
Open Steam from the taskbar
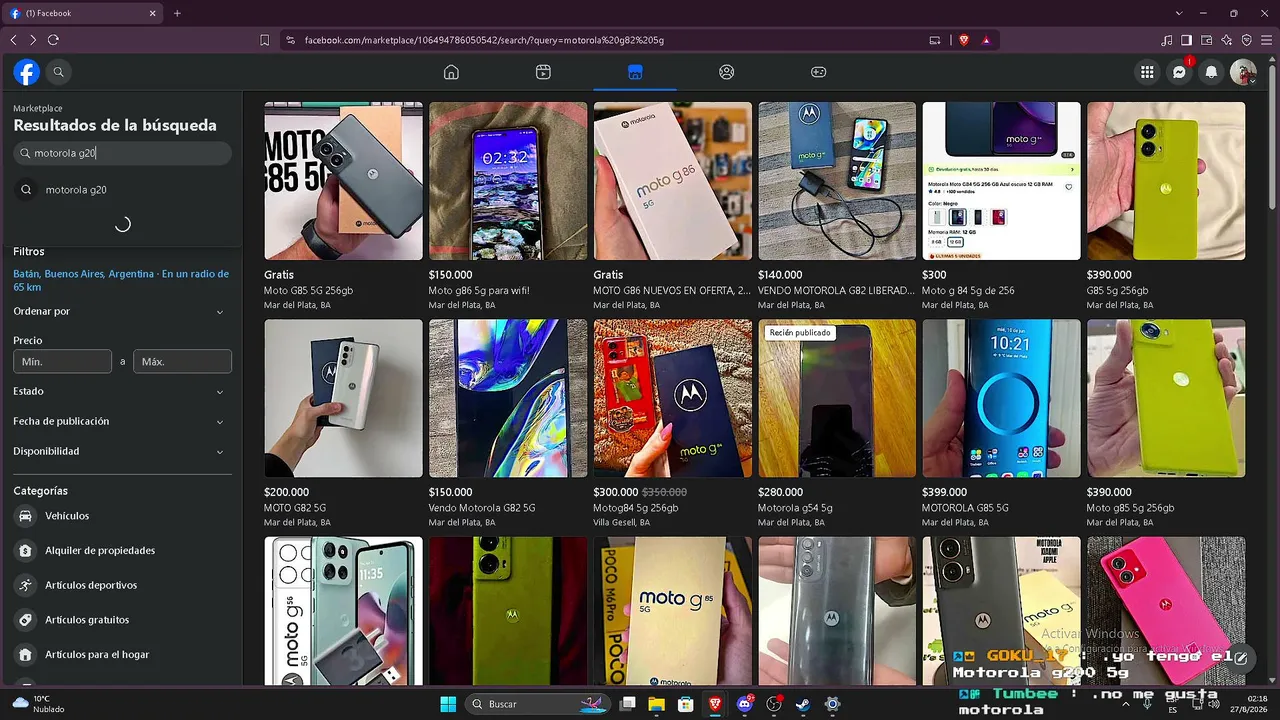coord(802,704)
